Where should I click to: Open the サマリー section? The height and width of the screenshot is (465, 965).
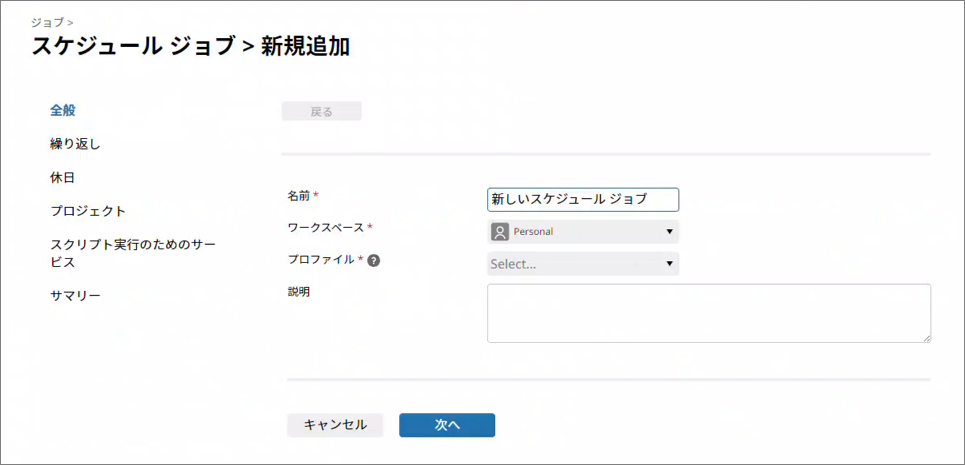click(75, 296)
